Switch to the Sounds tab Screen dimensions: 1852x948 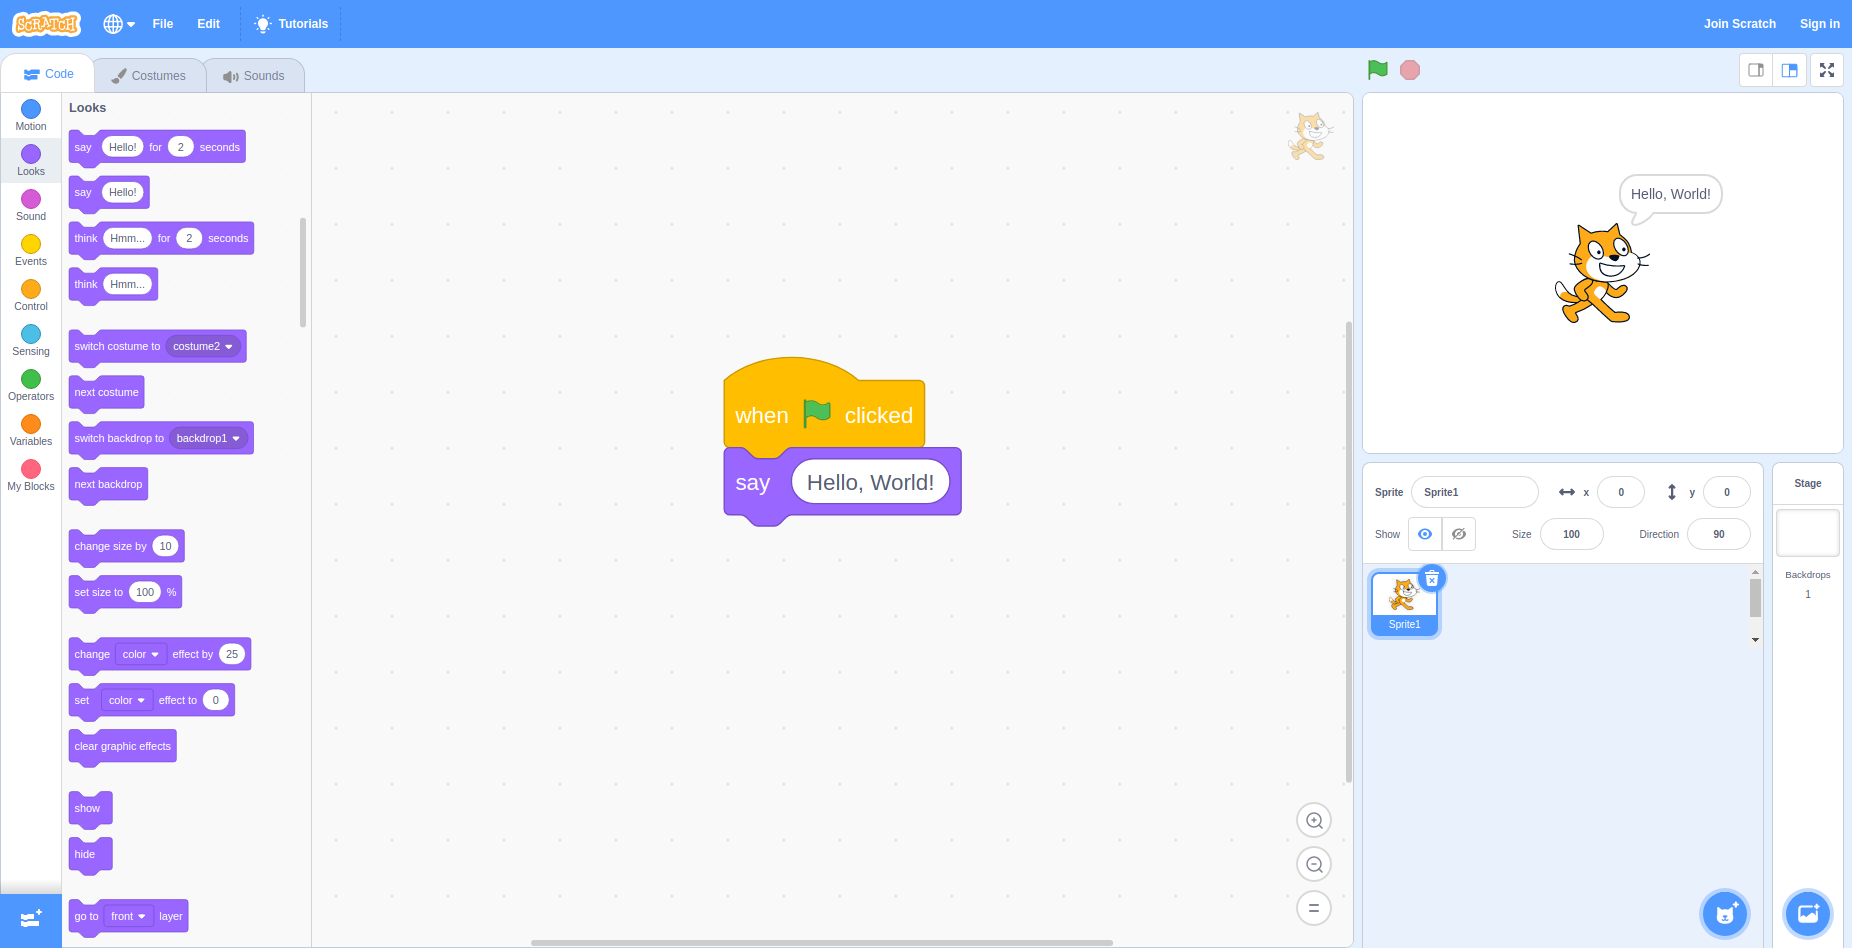(x=254, y=76)
